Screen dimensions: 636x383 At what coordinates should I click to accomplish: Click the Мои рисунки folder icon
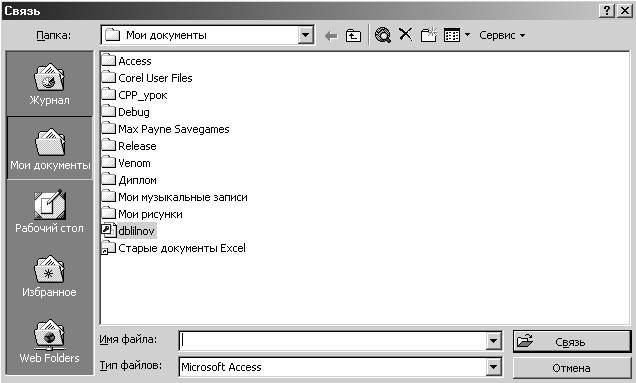(x=108, y=213)
